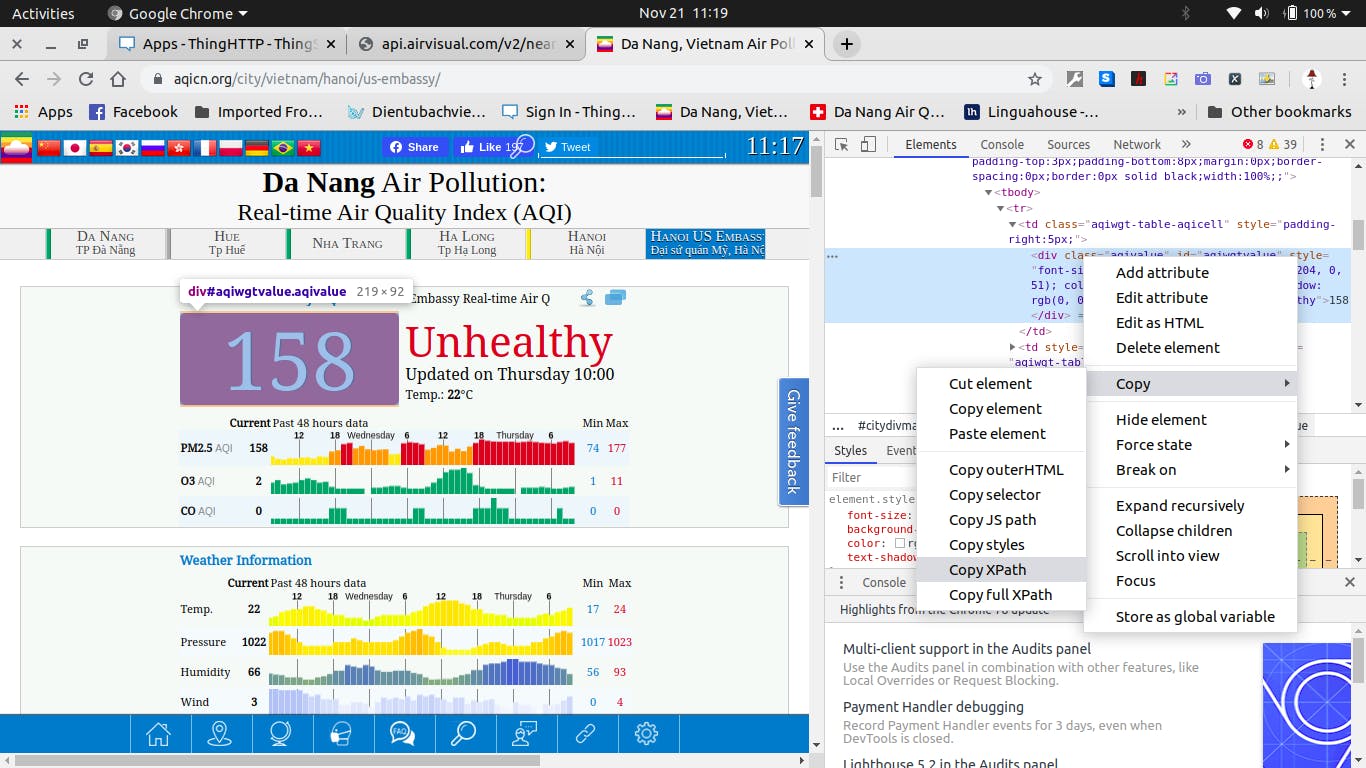
Task: Select the Chinese flag language
Action: click(49, 147)
